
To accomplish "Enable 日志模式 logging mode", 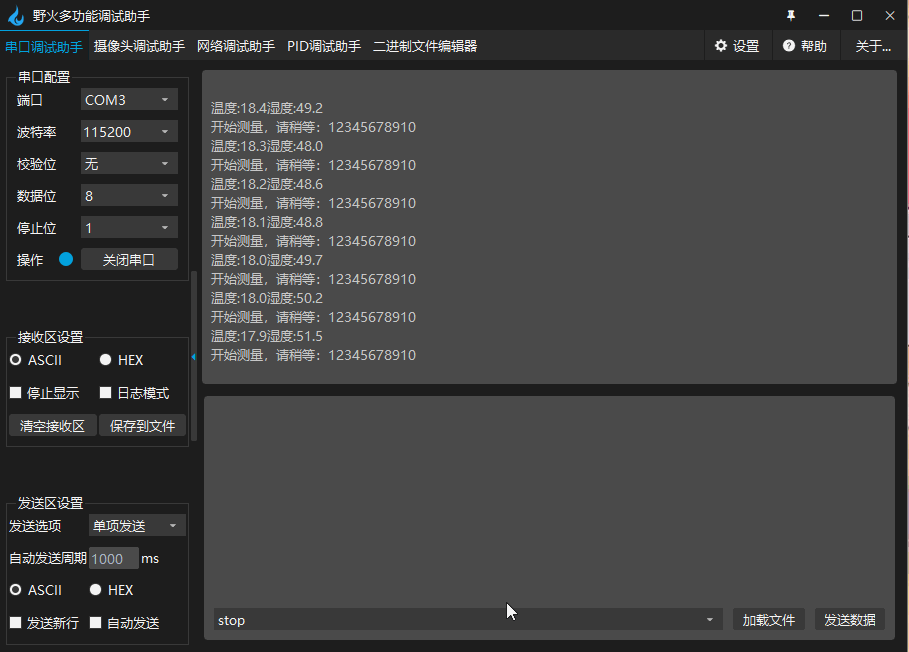I will click(105, 392).
